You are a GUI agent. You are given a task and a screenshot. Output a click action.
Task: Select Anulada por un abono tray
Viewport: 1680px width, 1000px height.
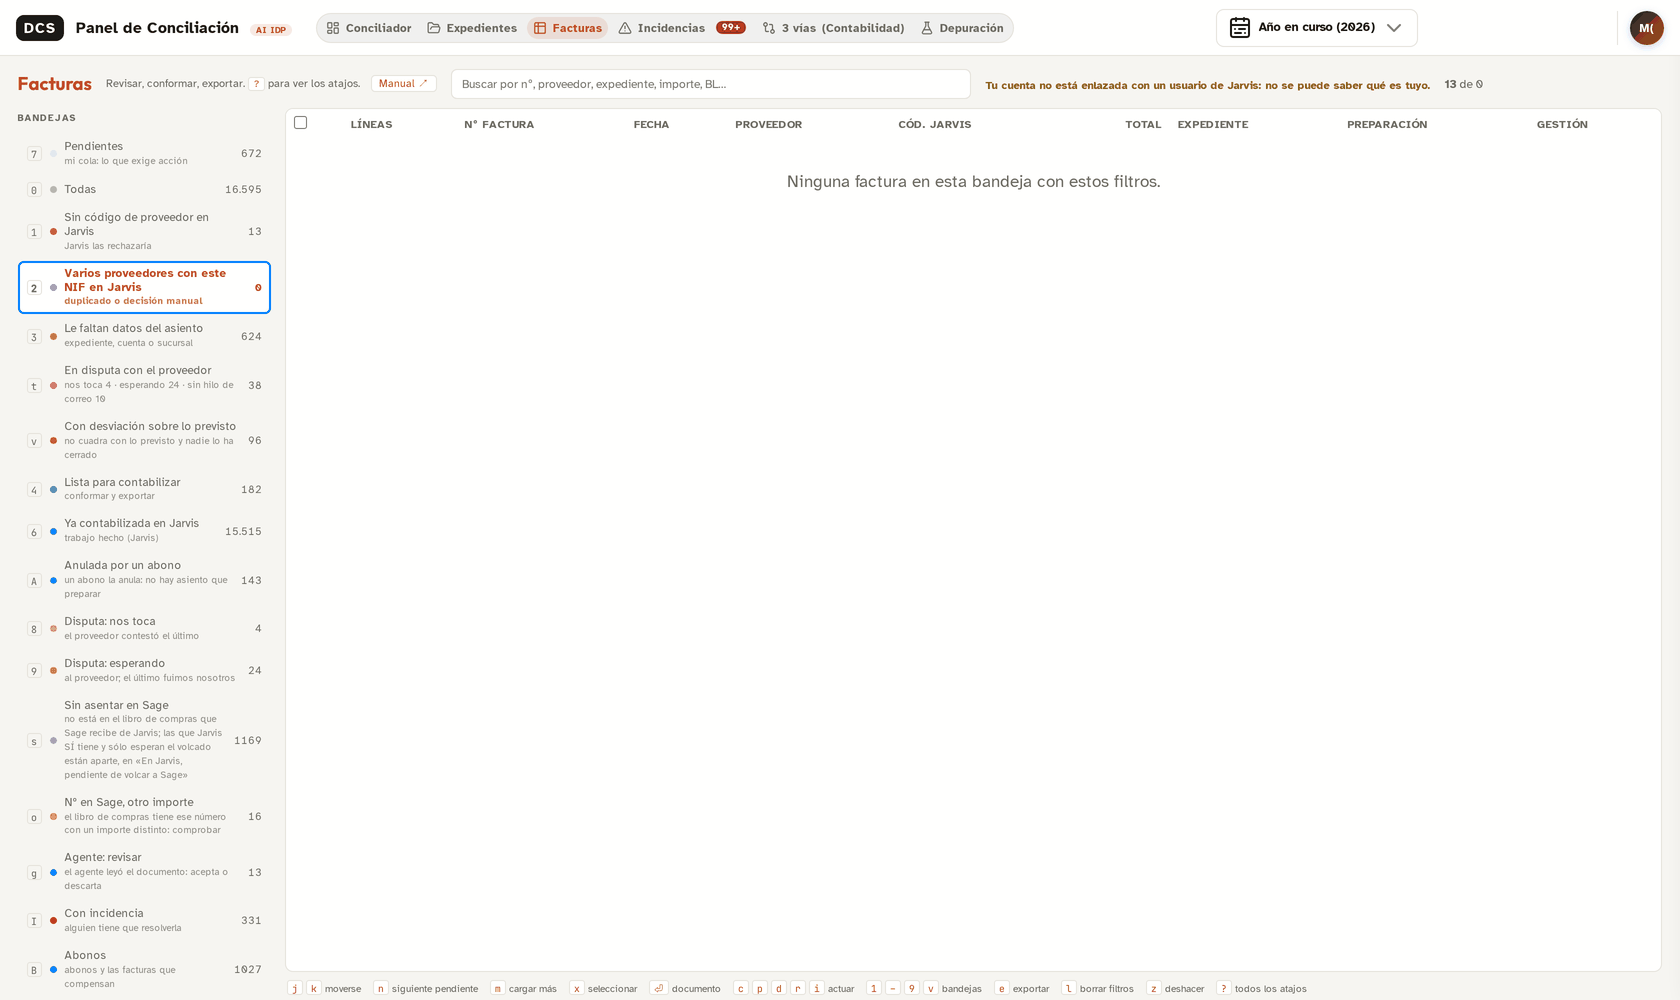tap(144, 580)
